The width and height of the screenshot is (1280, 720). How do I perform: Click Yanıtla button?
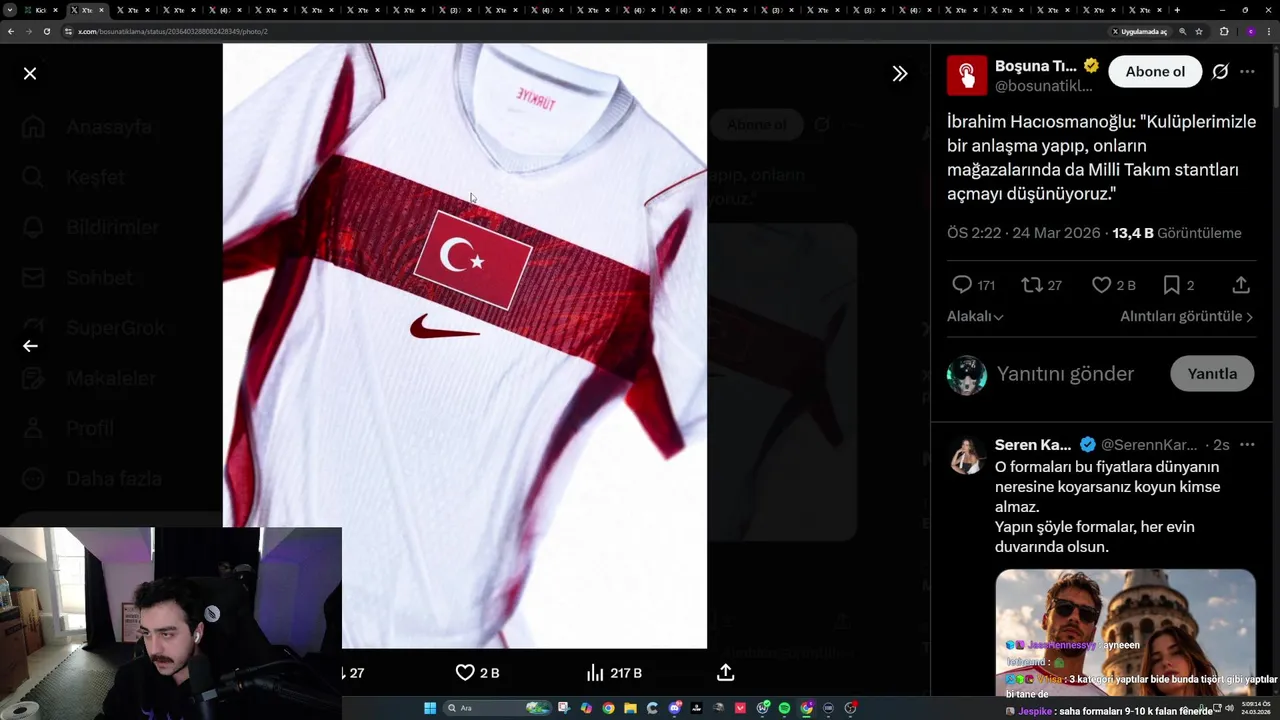point(1212,374)
